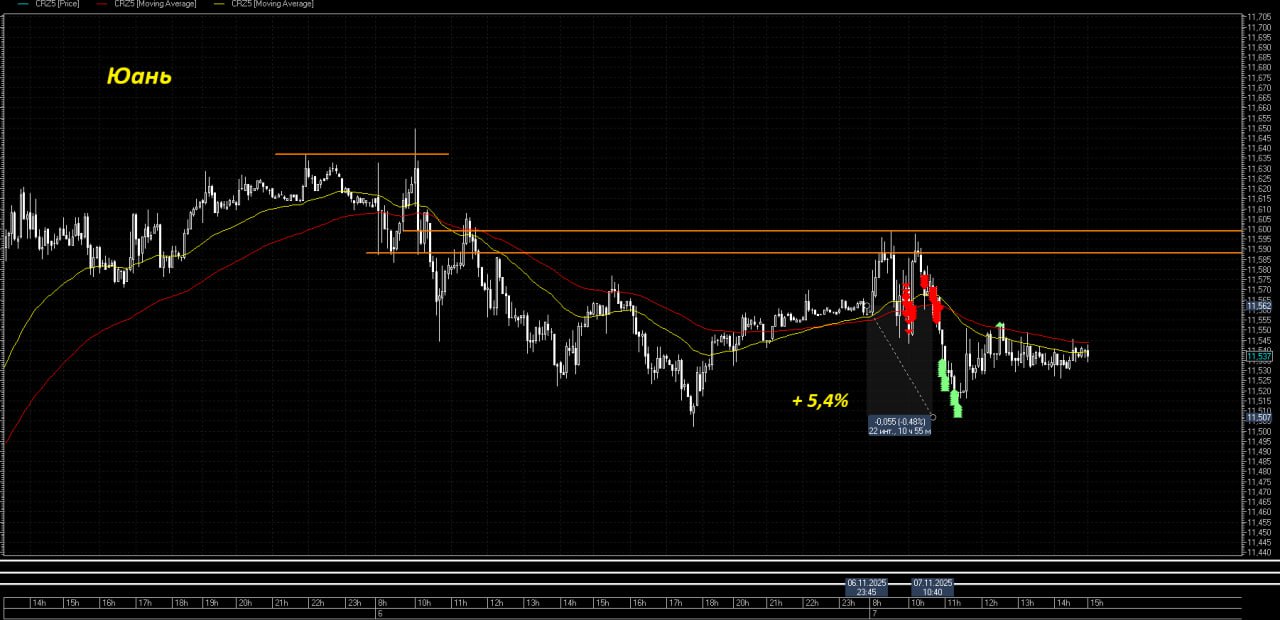This screenshot has height=620, width=1280.
Task: Click the day '6' label on time axis
Action: click(x=380, y=613)
